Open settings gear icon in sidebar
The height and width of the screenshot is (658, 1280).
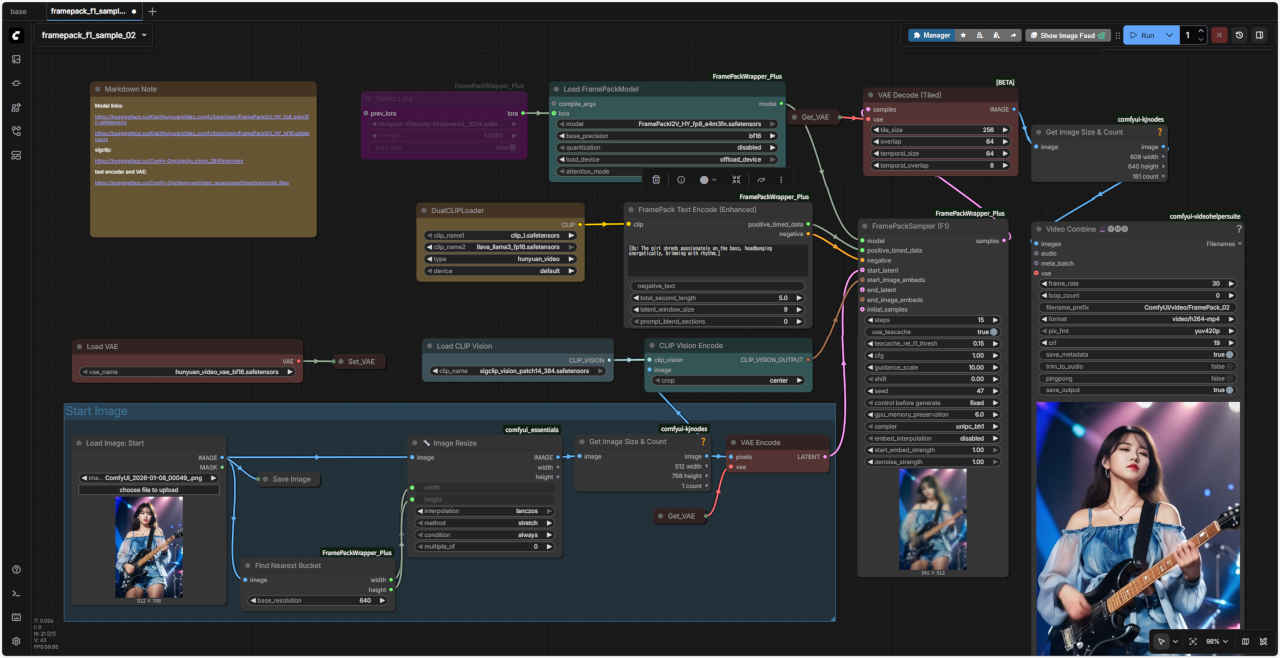click(16, 641)
